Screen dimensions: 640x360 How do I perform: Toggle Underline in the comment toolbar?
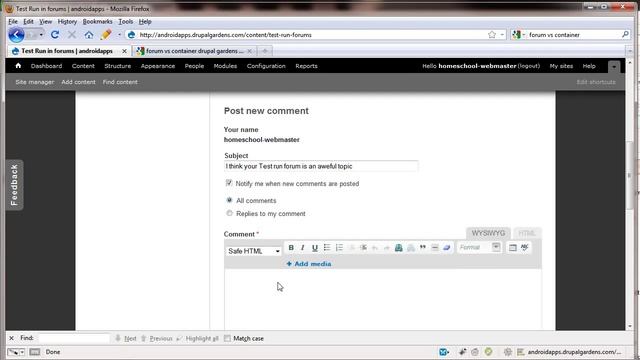point(315,247)
